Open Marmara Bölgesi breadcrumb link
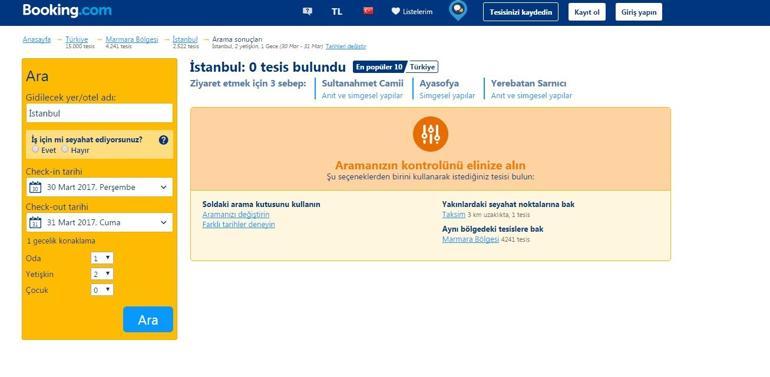 pyautogui.click(x=132, y=39)
